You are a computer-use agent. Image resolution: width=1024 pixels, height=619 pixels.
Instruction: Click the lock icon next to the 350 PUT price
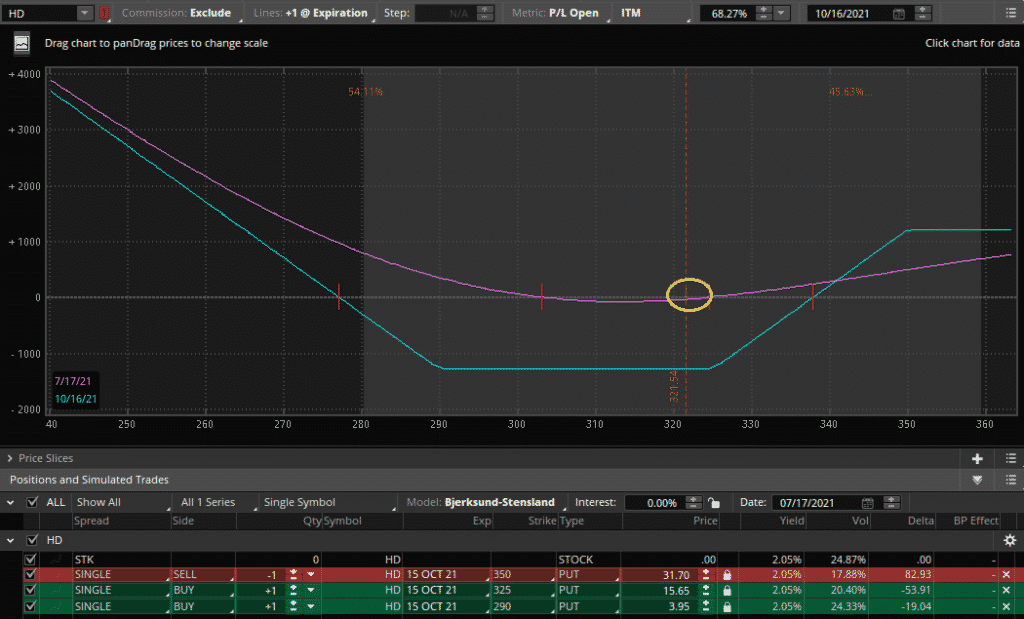(x=727, y=574)
